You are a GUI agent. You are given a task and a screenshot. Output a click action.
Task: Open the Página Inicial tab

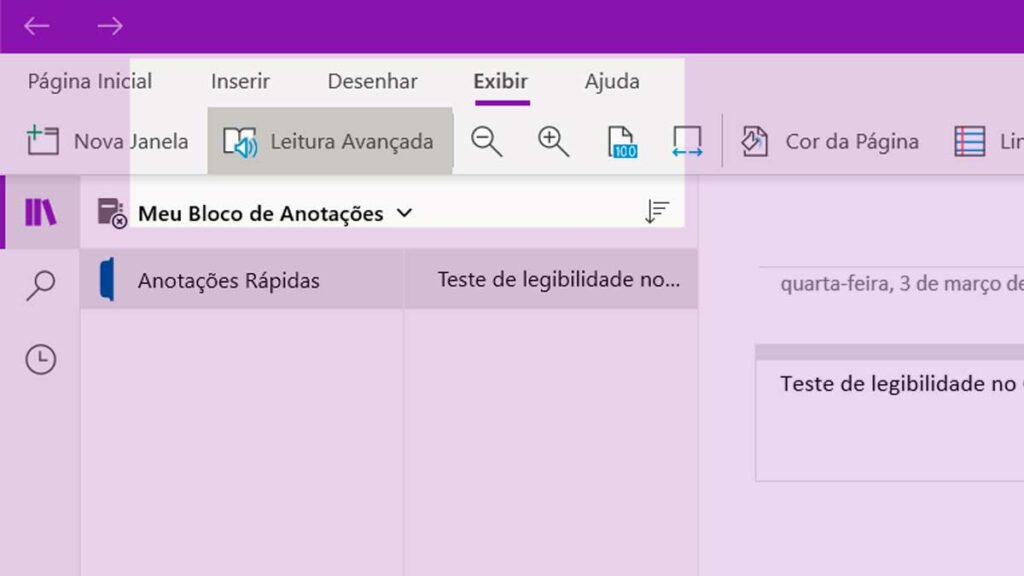click(89, 81)
